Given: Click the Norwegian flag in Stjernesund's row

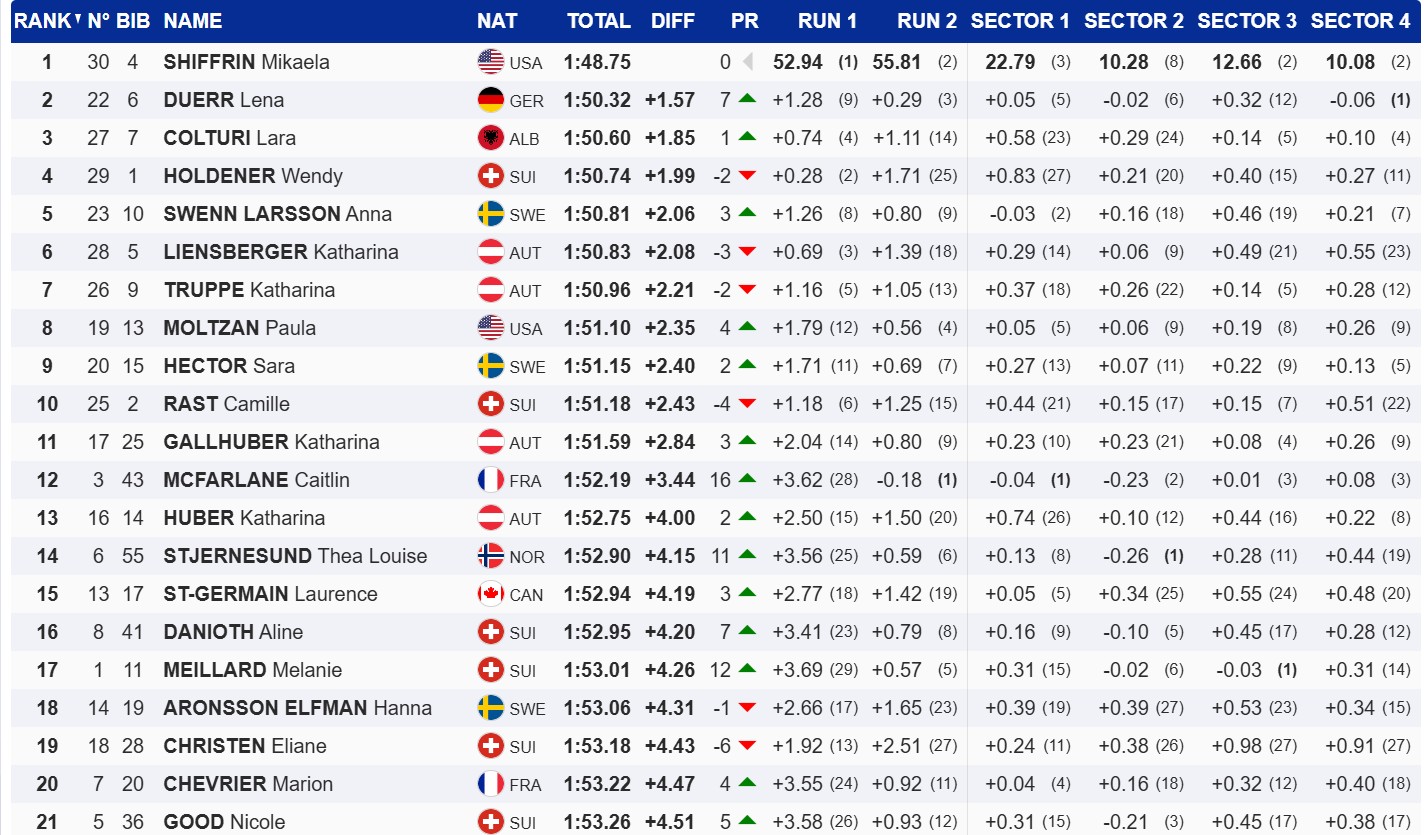Looking at the screenshot, I should 490,556.
